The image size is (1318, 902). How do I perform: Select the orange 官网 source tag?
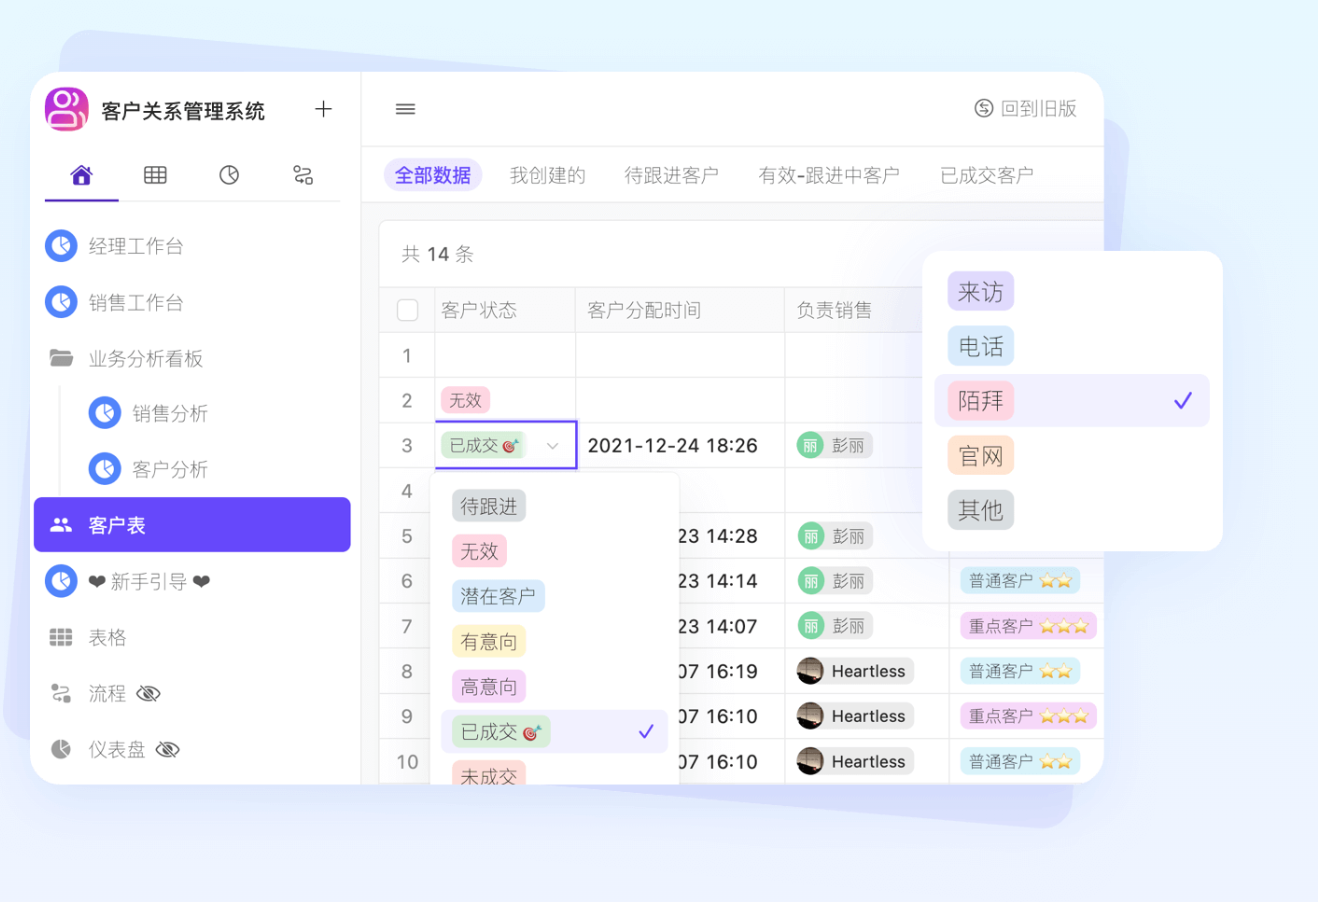pos(980,456)
